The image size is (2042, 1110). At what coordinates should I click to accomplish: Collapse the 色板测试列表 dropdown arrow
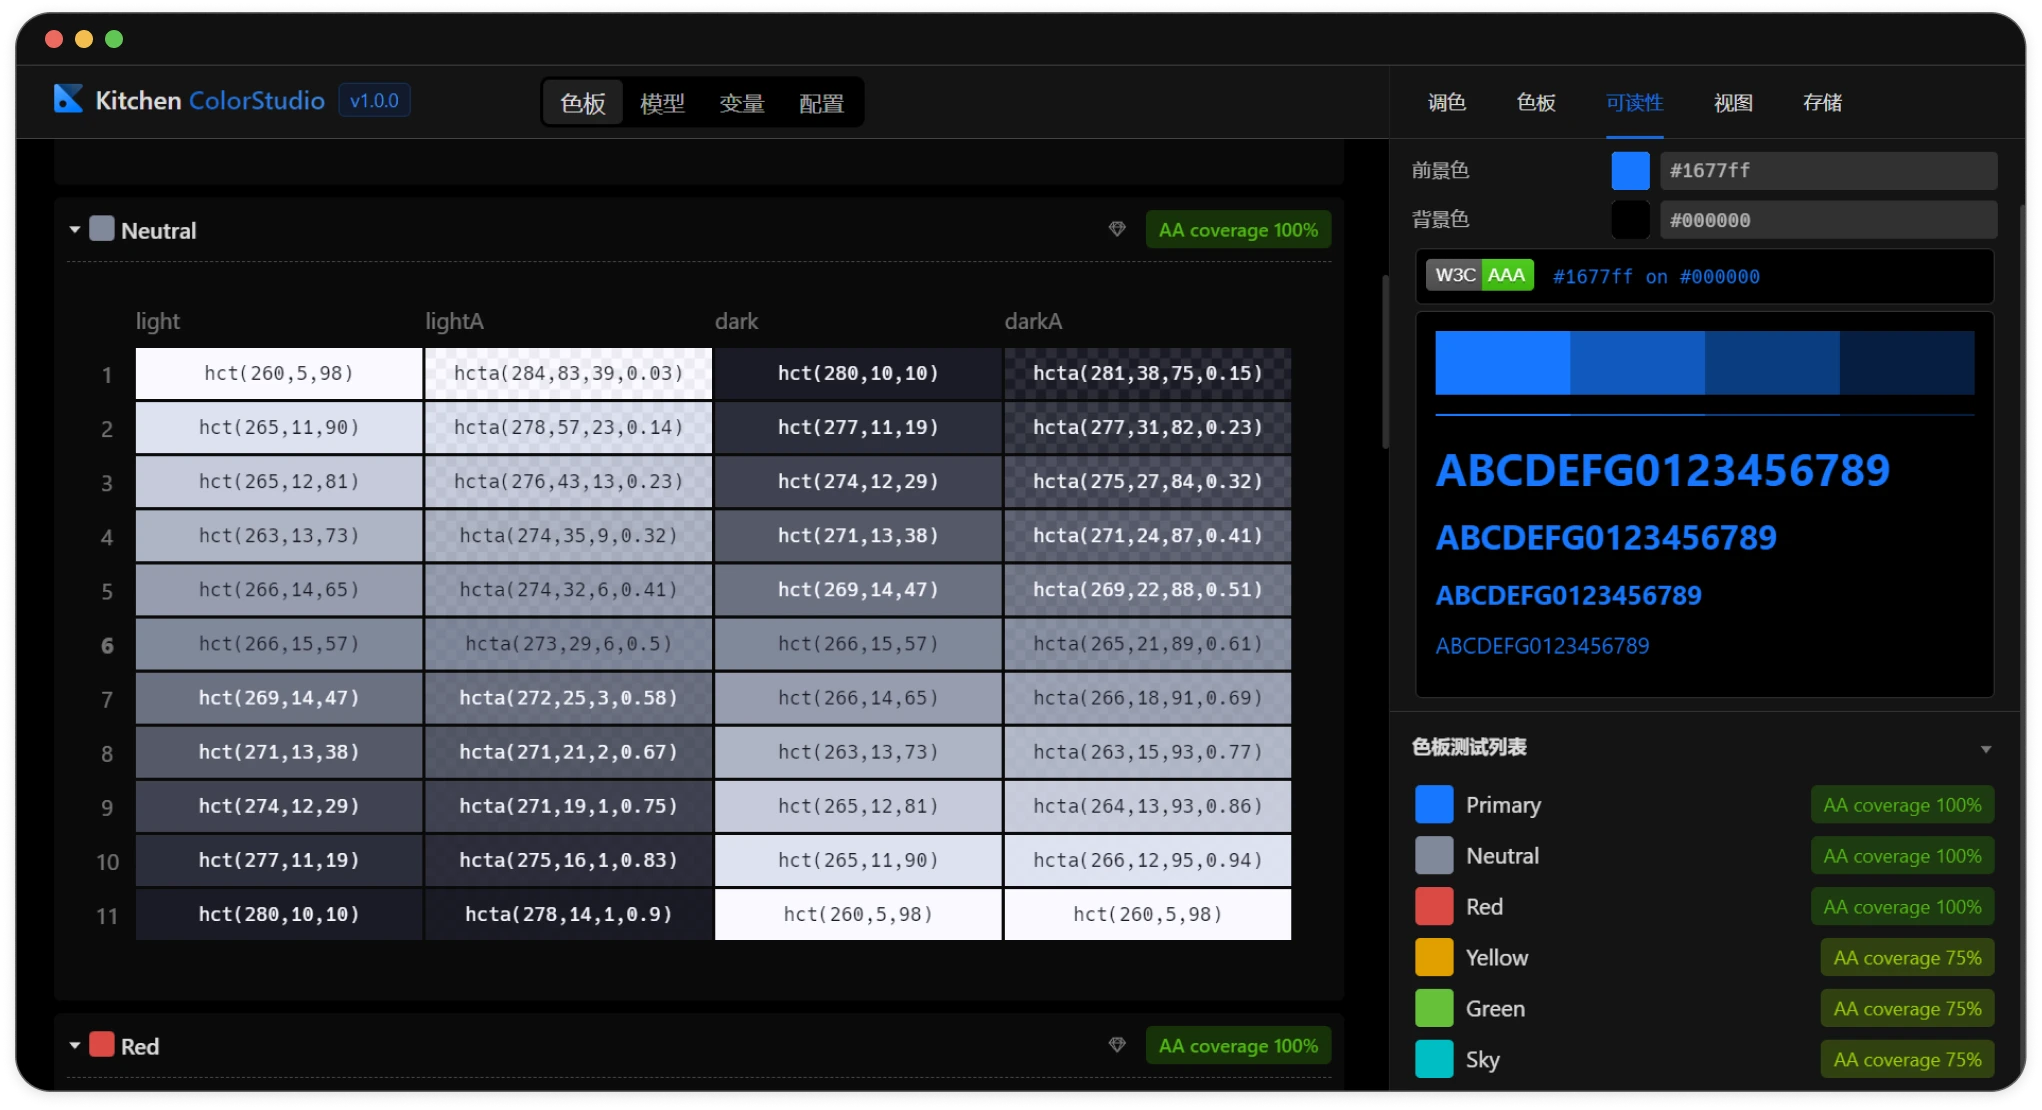(x=1986, y=749)
